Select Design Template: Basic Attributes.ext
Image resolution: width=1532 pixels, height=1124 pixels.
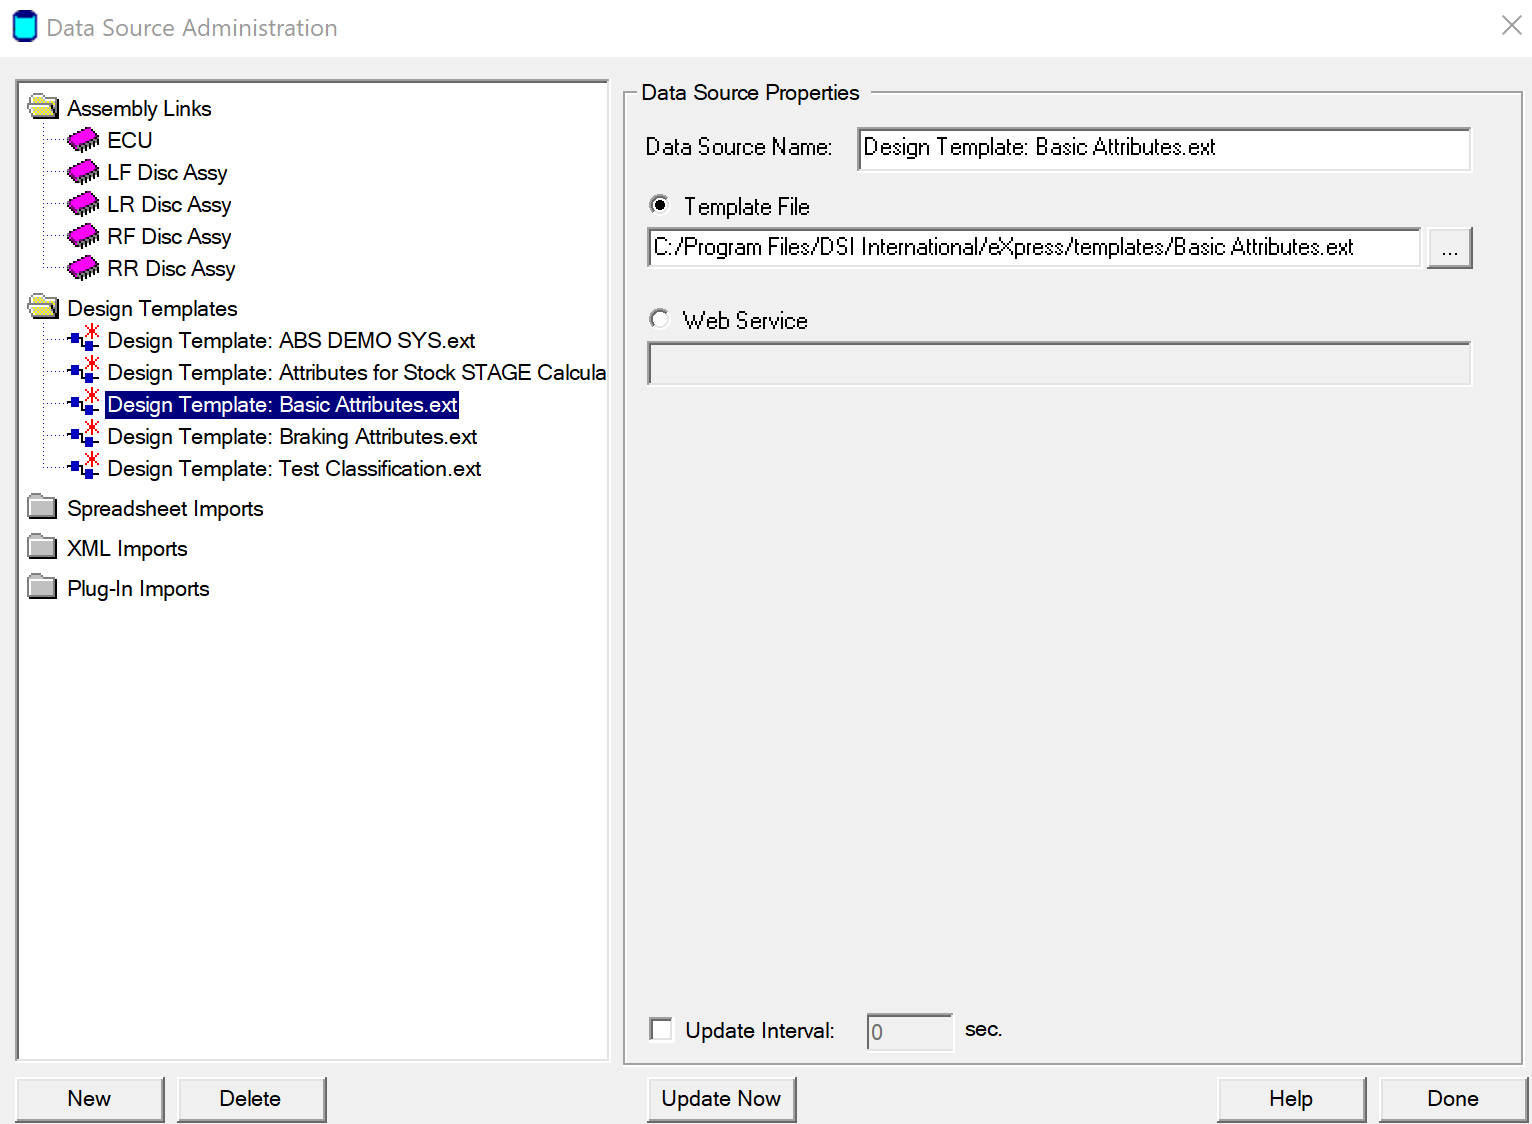[282, 404]
